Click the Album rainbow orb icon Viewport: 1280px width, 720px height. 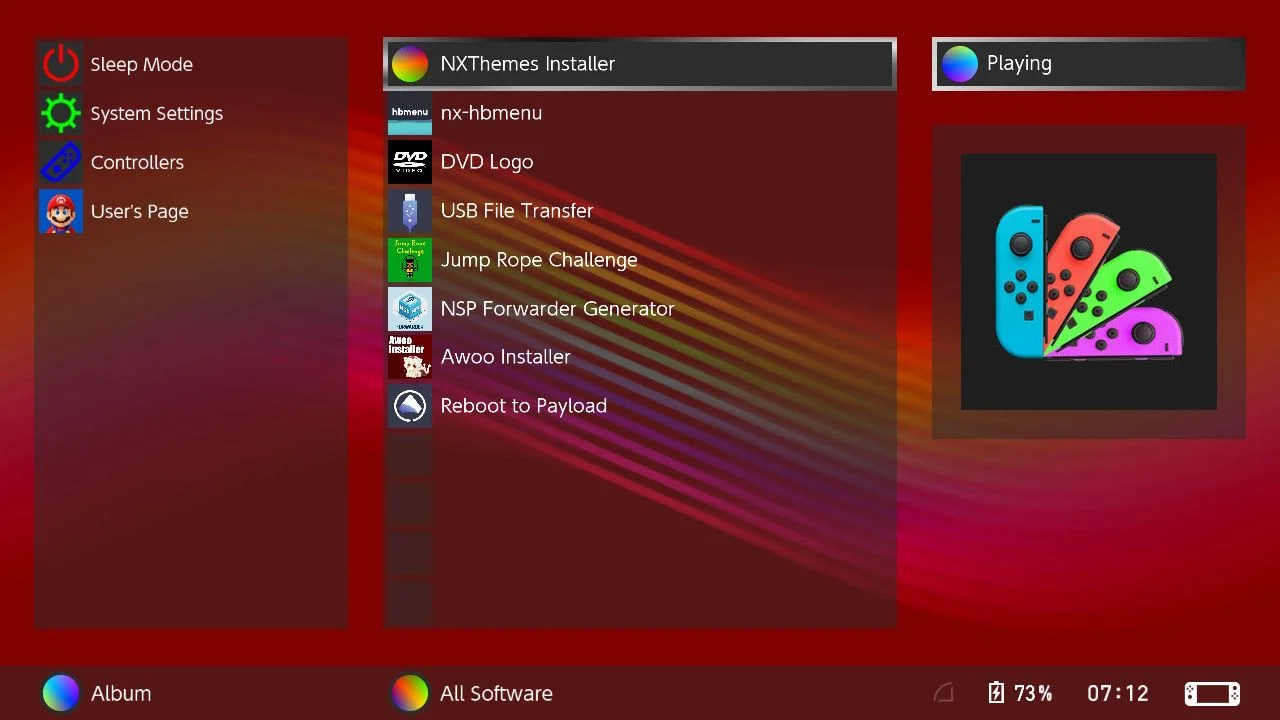pyautogui.click(x=61, y=693)
